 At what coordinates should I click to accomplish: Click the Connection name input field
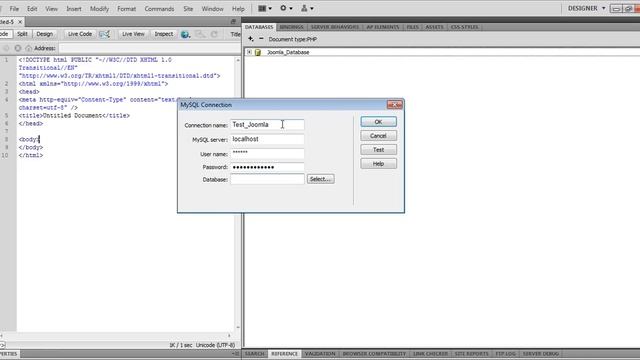(267, 124)
